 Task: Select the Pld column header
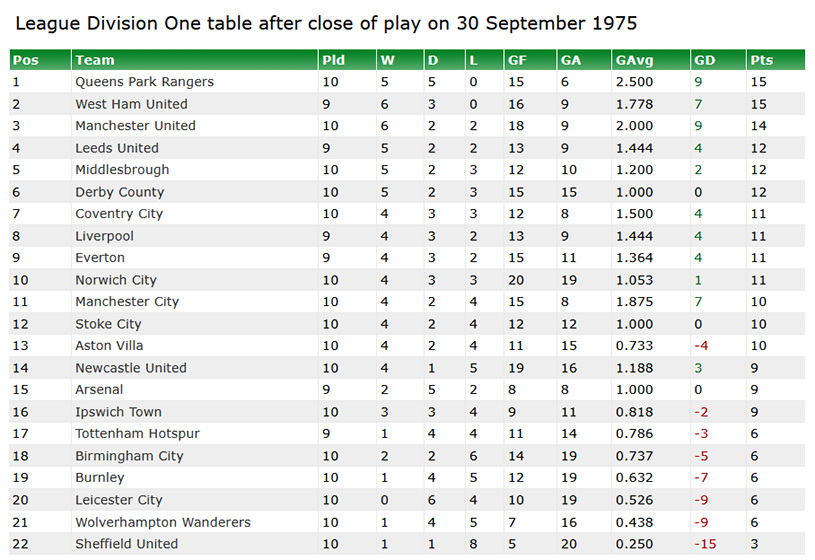tap(333, 60)
